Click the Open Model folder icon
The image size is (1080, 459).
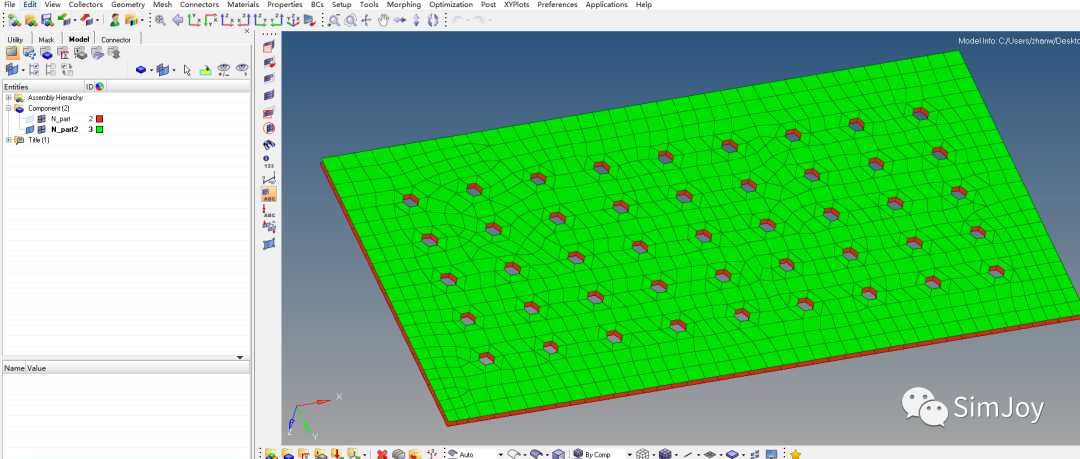(x=30, y=20)
